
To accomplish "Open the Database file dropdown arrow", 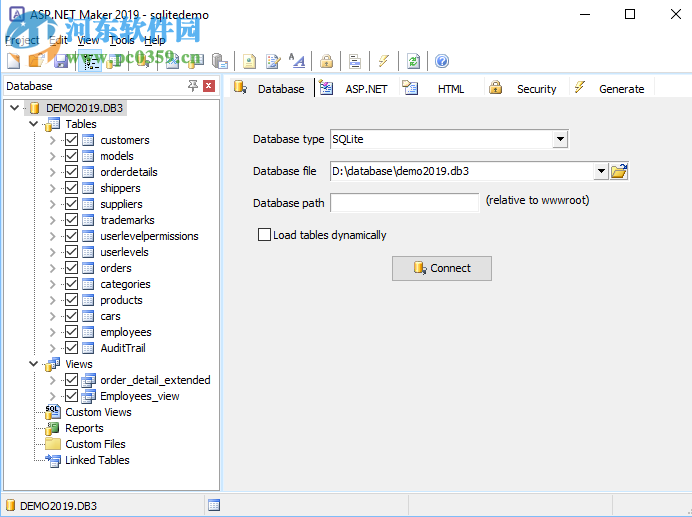I will (x=601, y=171).
